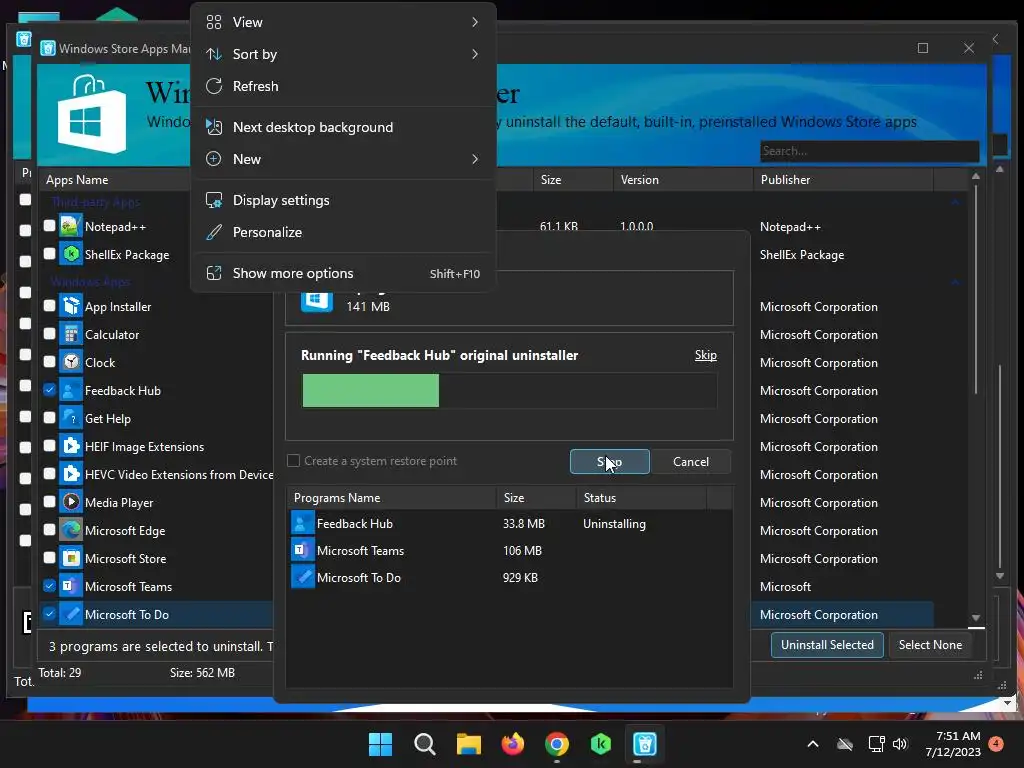Click the apps list vertical scrollbar
This screenshot has height=768, width=1024.
[x=975, y=289]
